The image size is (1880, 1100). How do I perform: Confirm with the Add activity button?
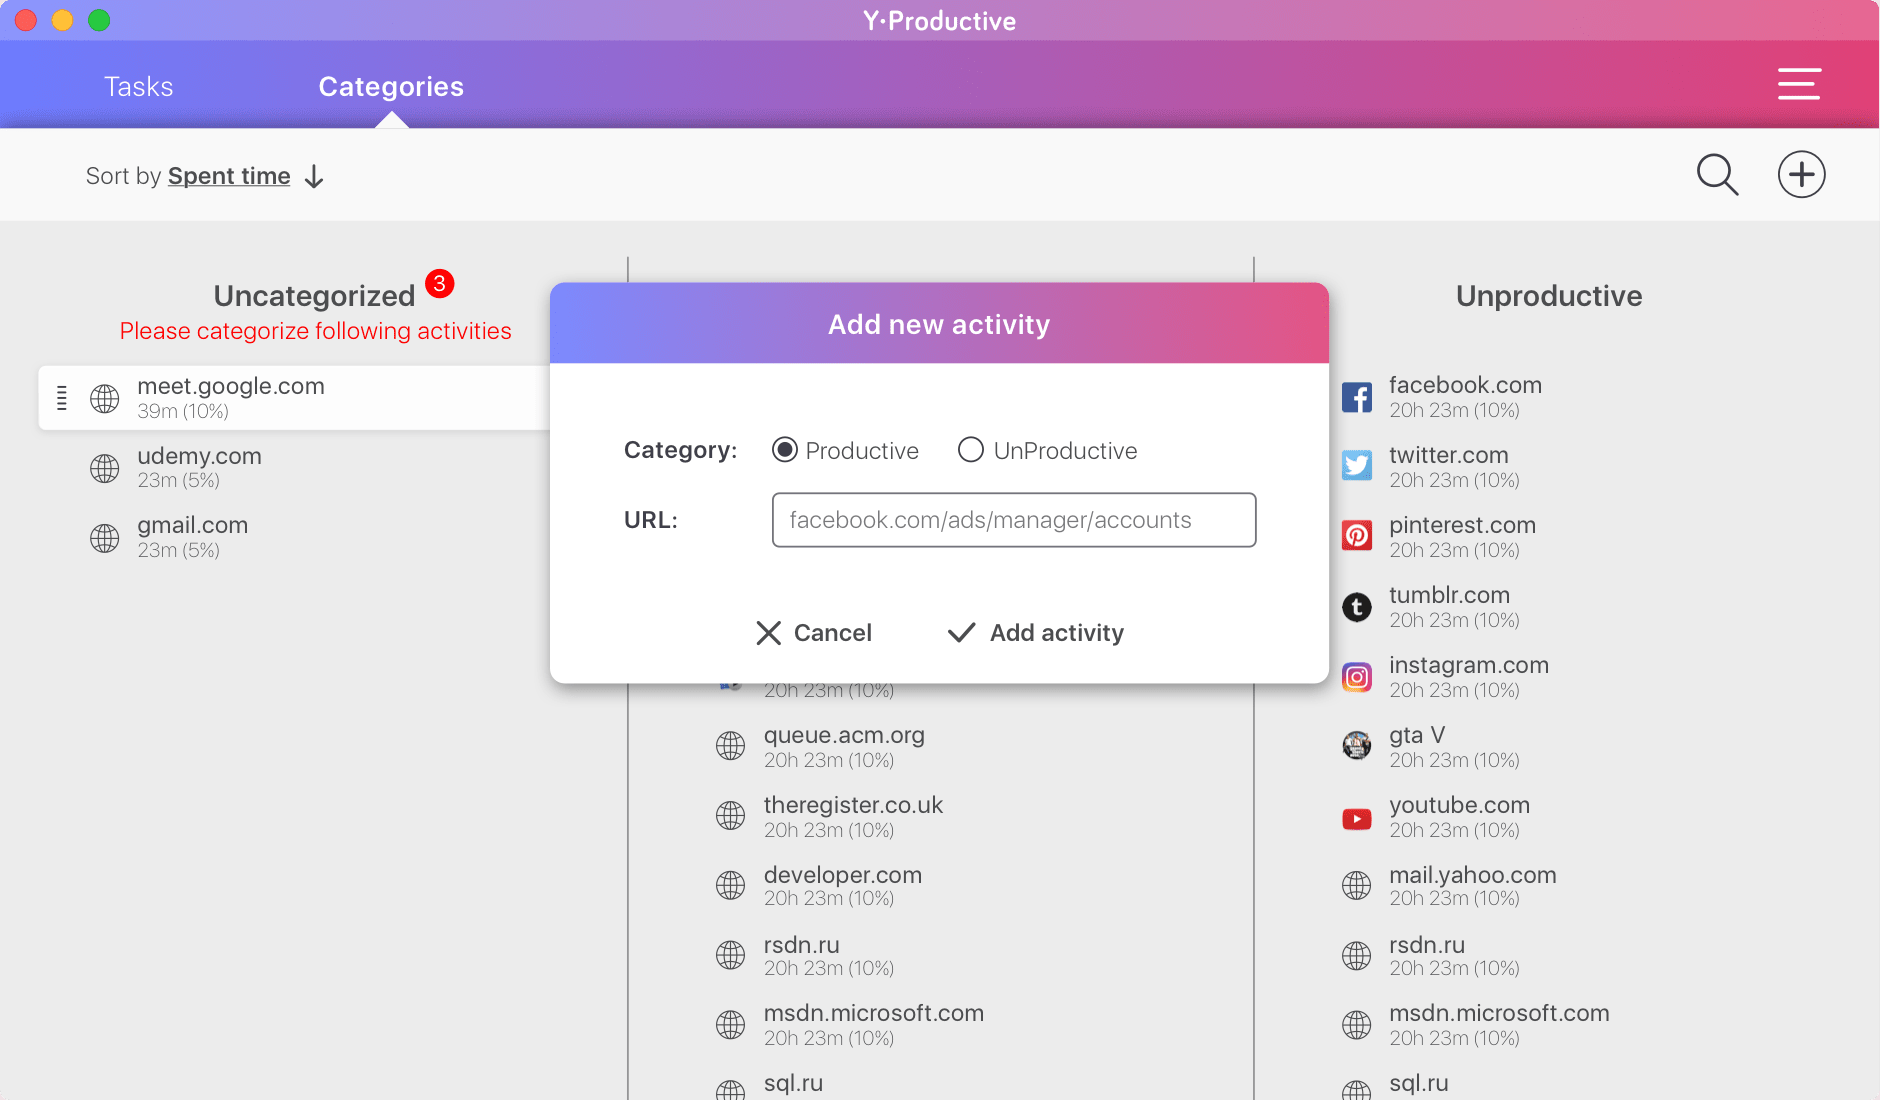tap(1036, 633)
